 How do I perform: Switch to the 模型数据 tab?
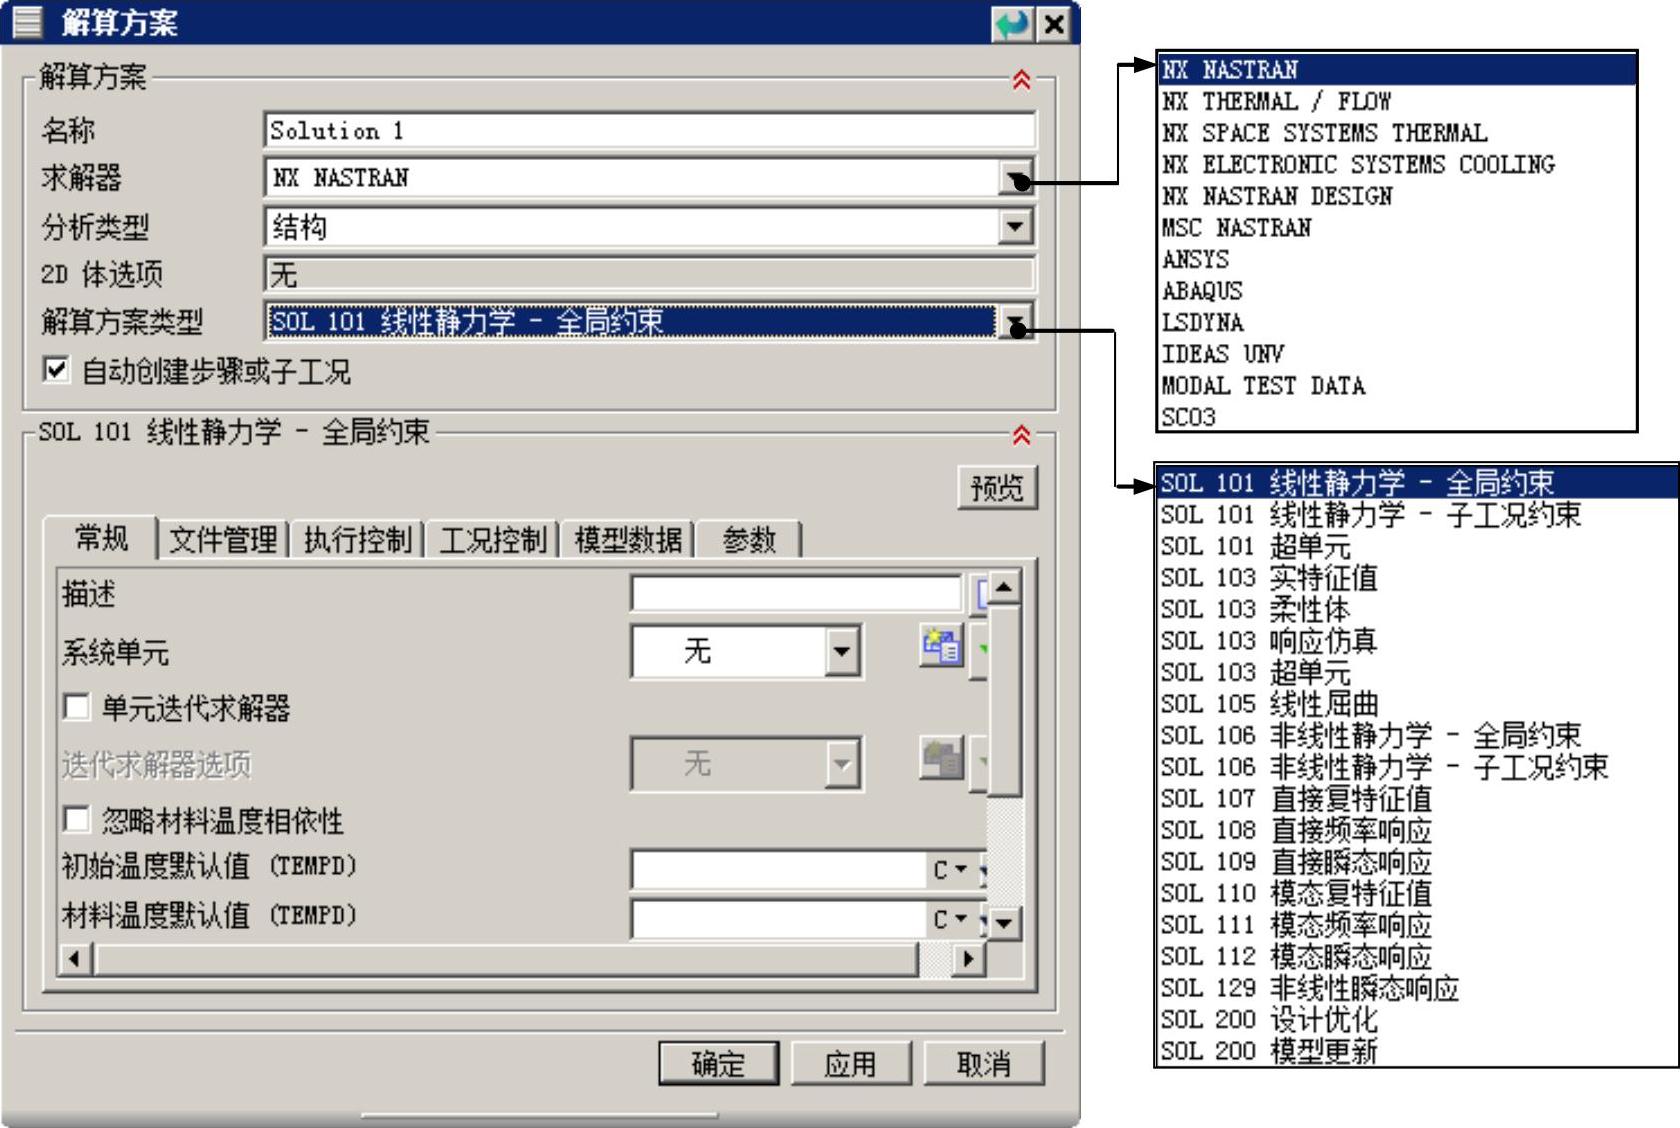pyautogui.click(x=628, y=540)
